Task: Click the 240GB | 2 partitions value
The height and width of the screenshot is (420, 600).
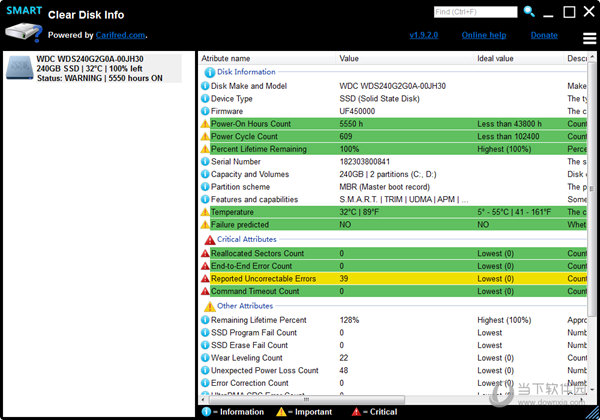Action: 388,174
